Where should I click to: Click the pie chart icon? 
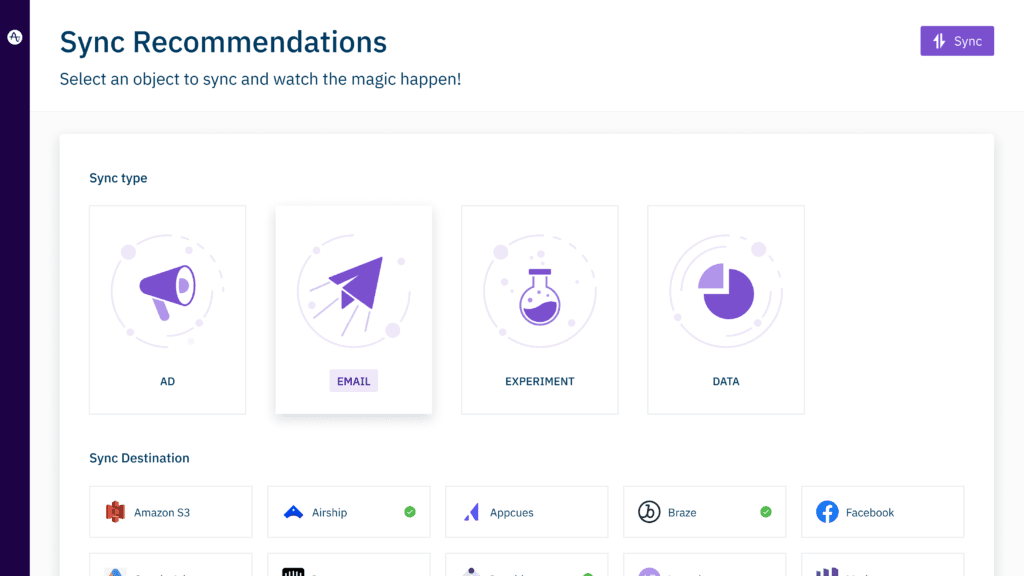tap(727, 292)
